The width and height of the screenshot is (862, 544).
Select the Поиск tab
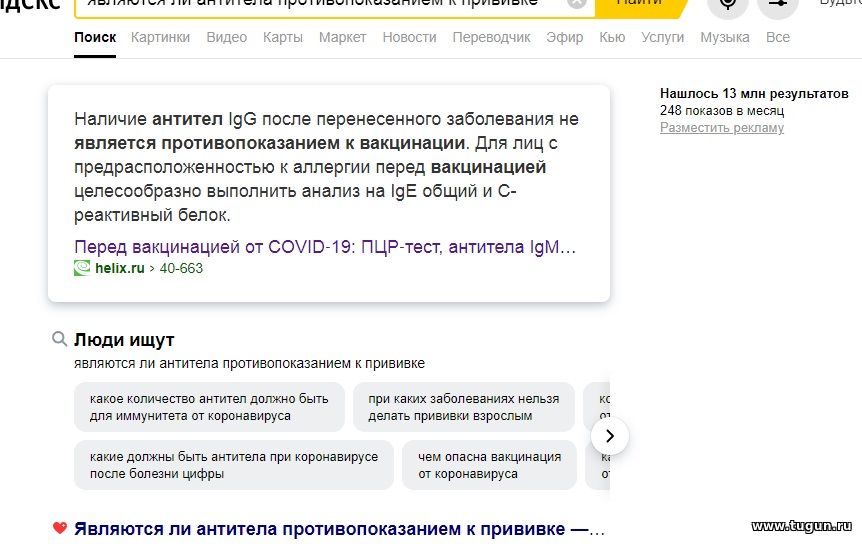(95, 37)
